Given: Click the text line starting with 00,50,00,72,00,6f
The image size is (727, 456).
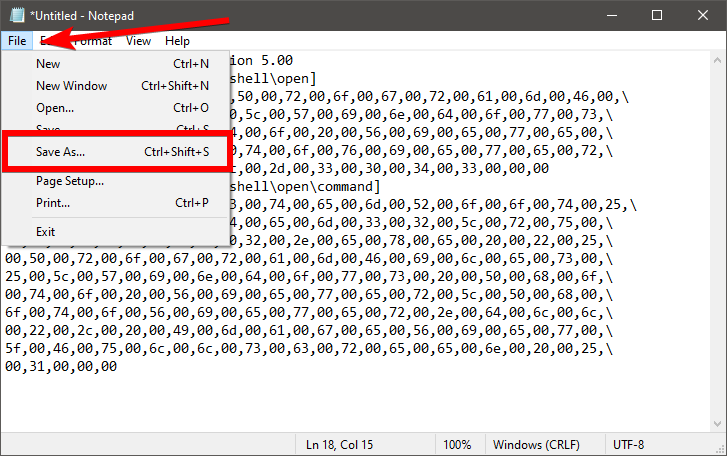Looking at the screenshot, I should [x=309, y=259].
